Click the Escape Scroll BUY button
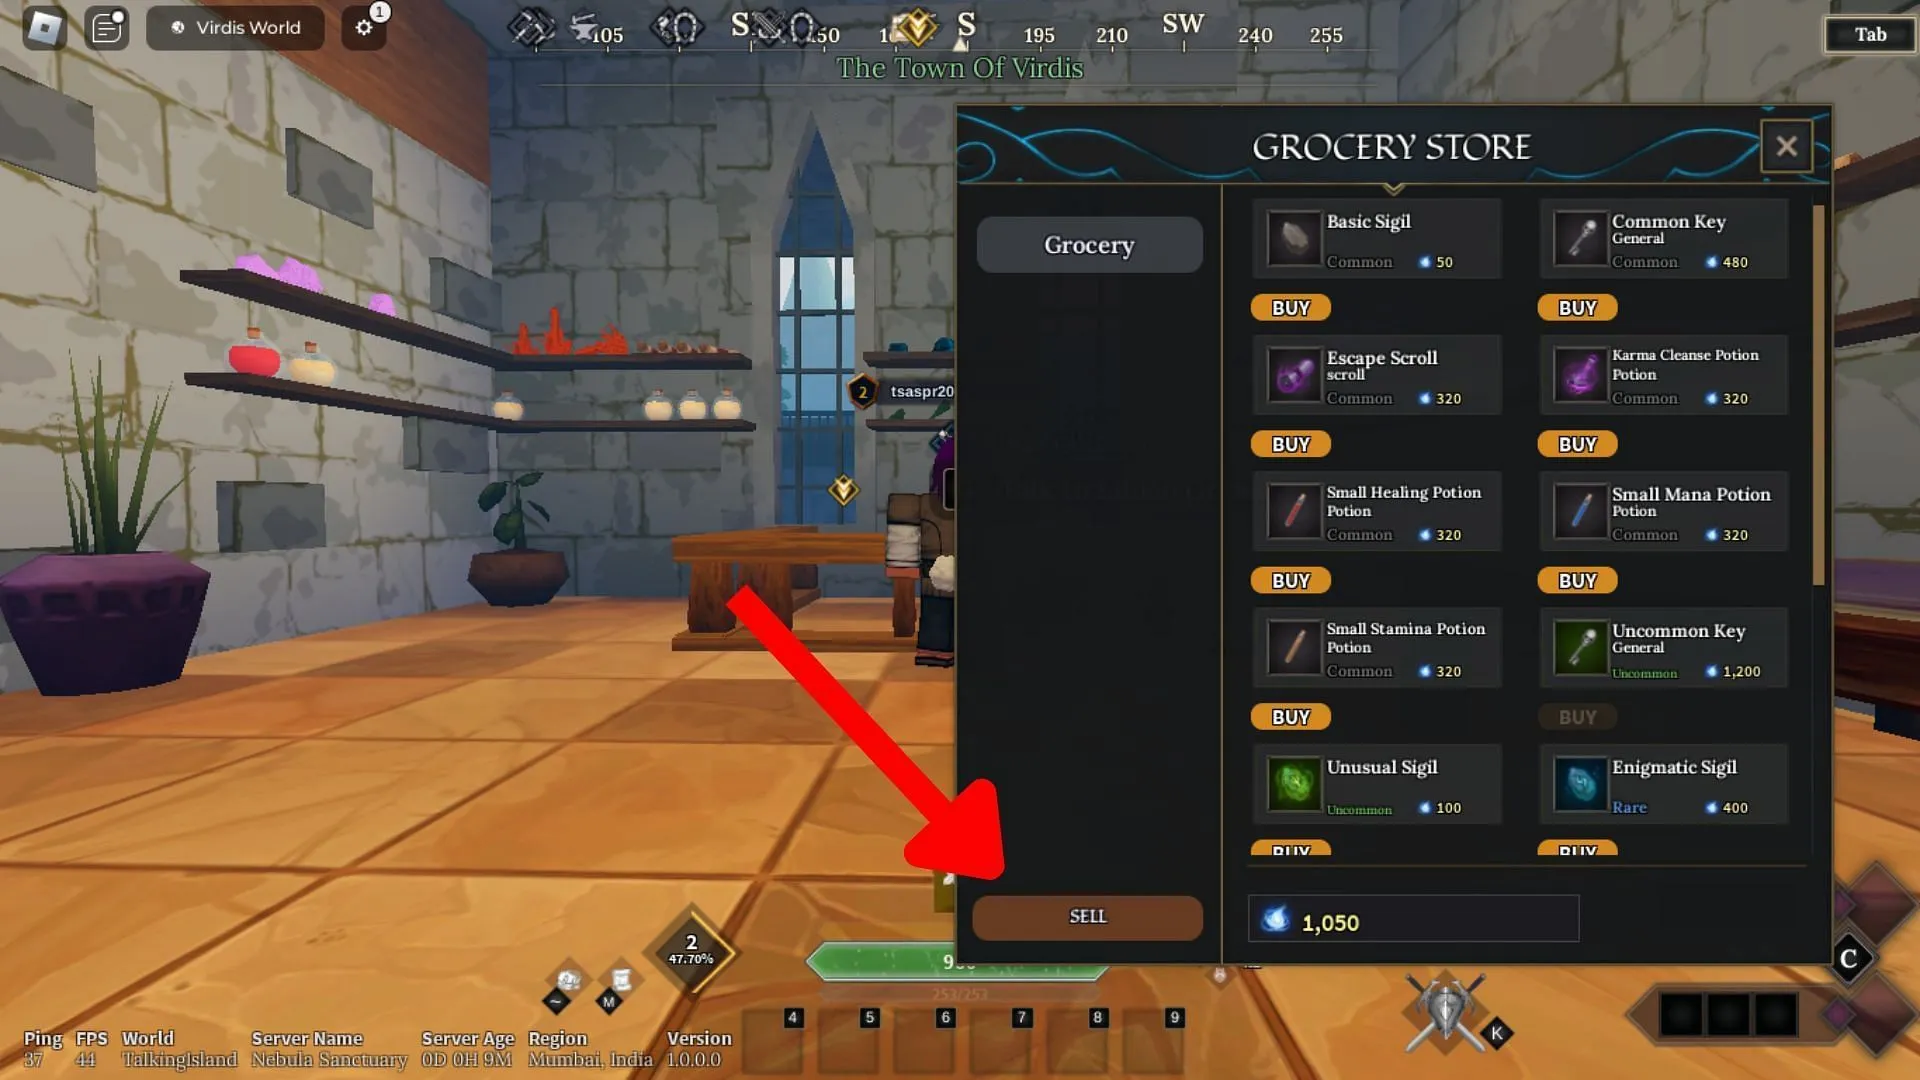Viewport: 1920px width, 1080px height. click(1291, 443)
